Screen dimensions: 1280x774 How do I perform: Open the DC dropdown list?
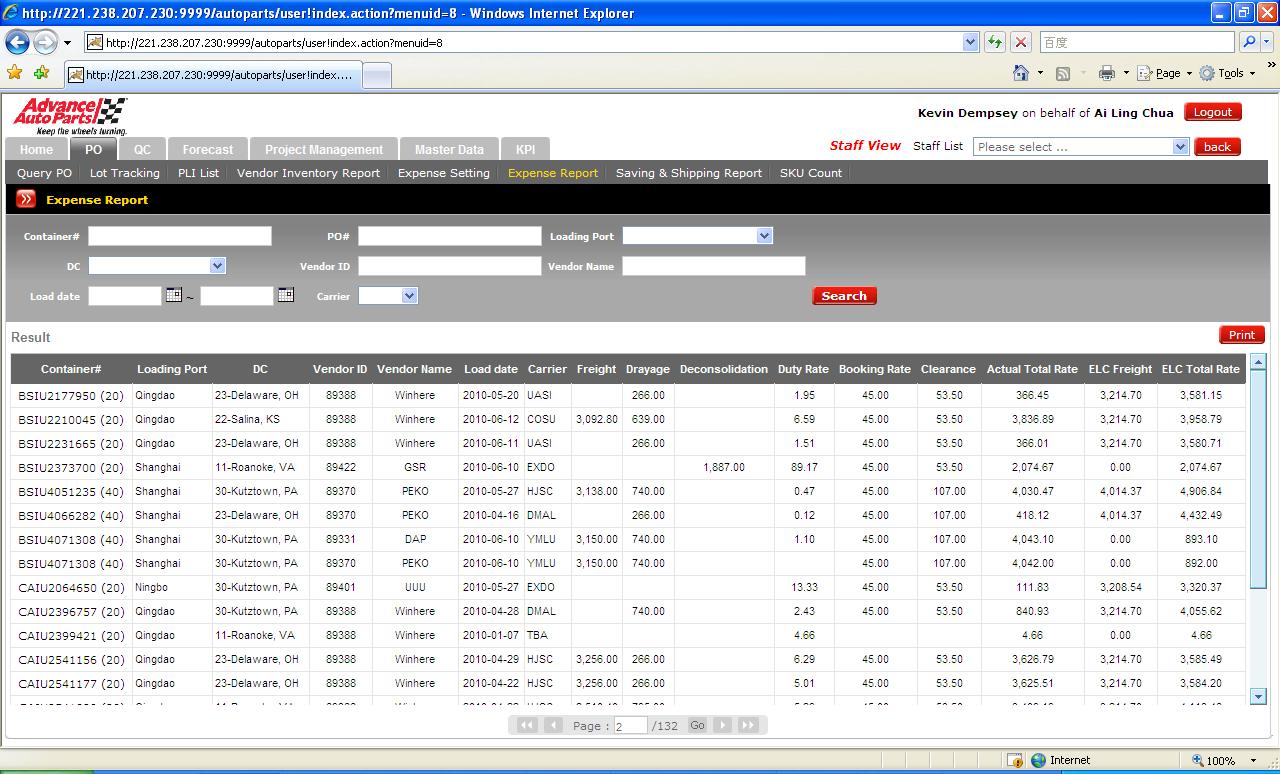pyautogui.click(x=217, y=266)
